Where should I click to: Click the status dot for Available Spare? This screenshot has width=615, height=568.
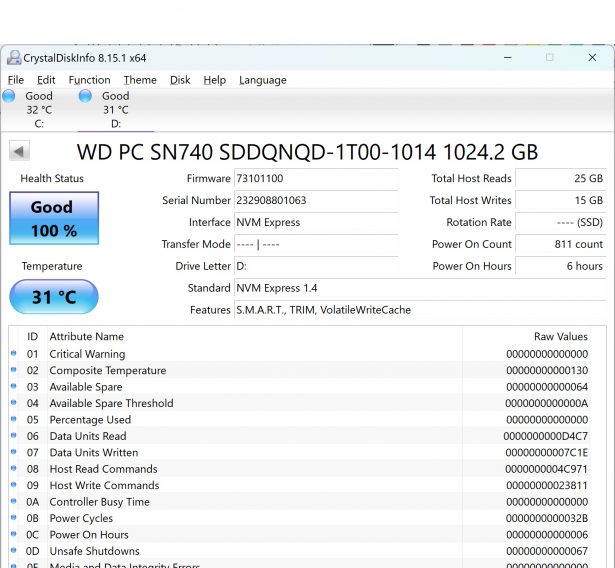tap(14, 387)
